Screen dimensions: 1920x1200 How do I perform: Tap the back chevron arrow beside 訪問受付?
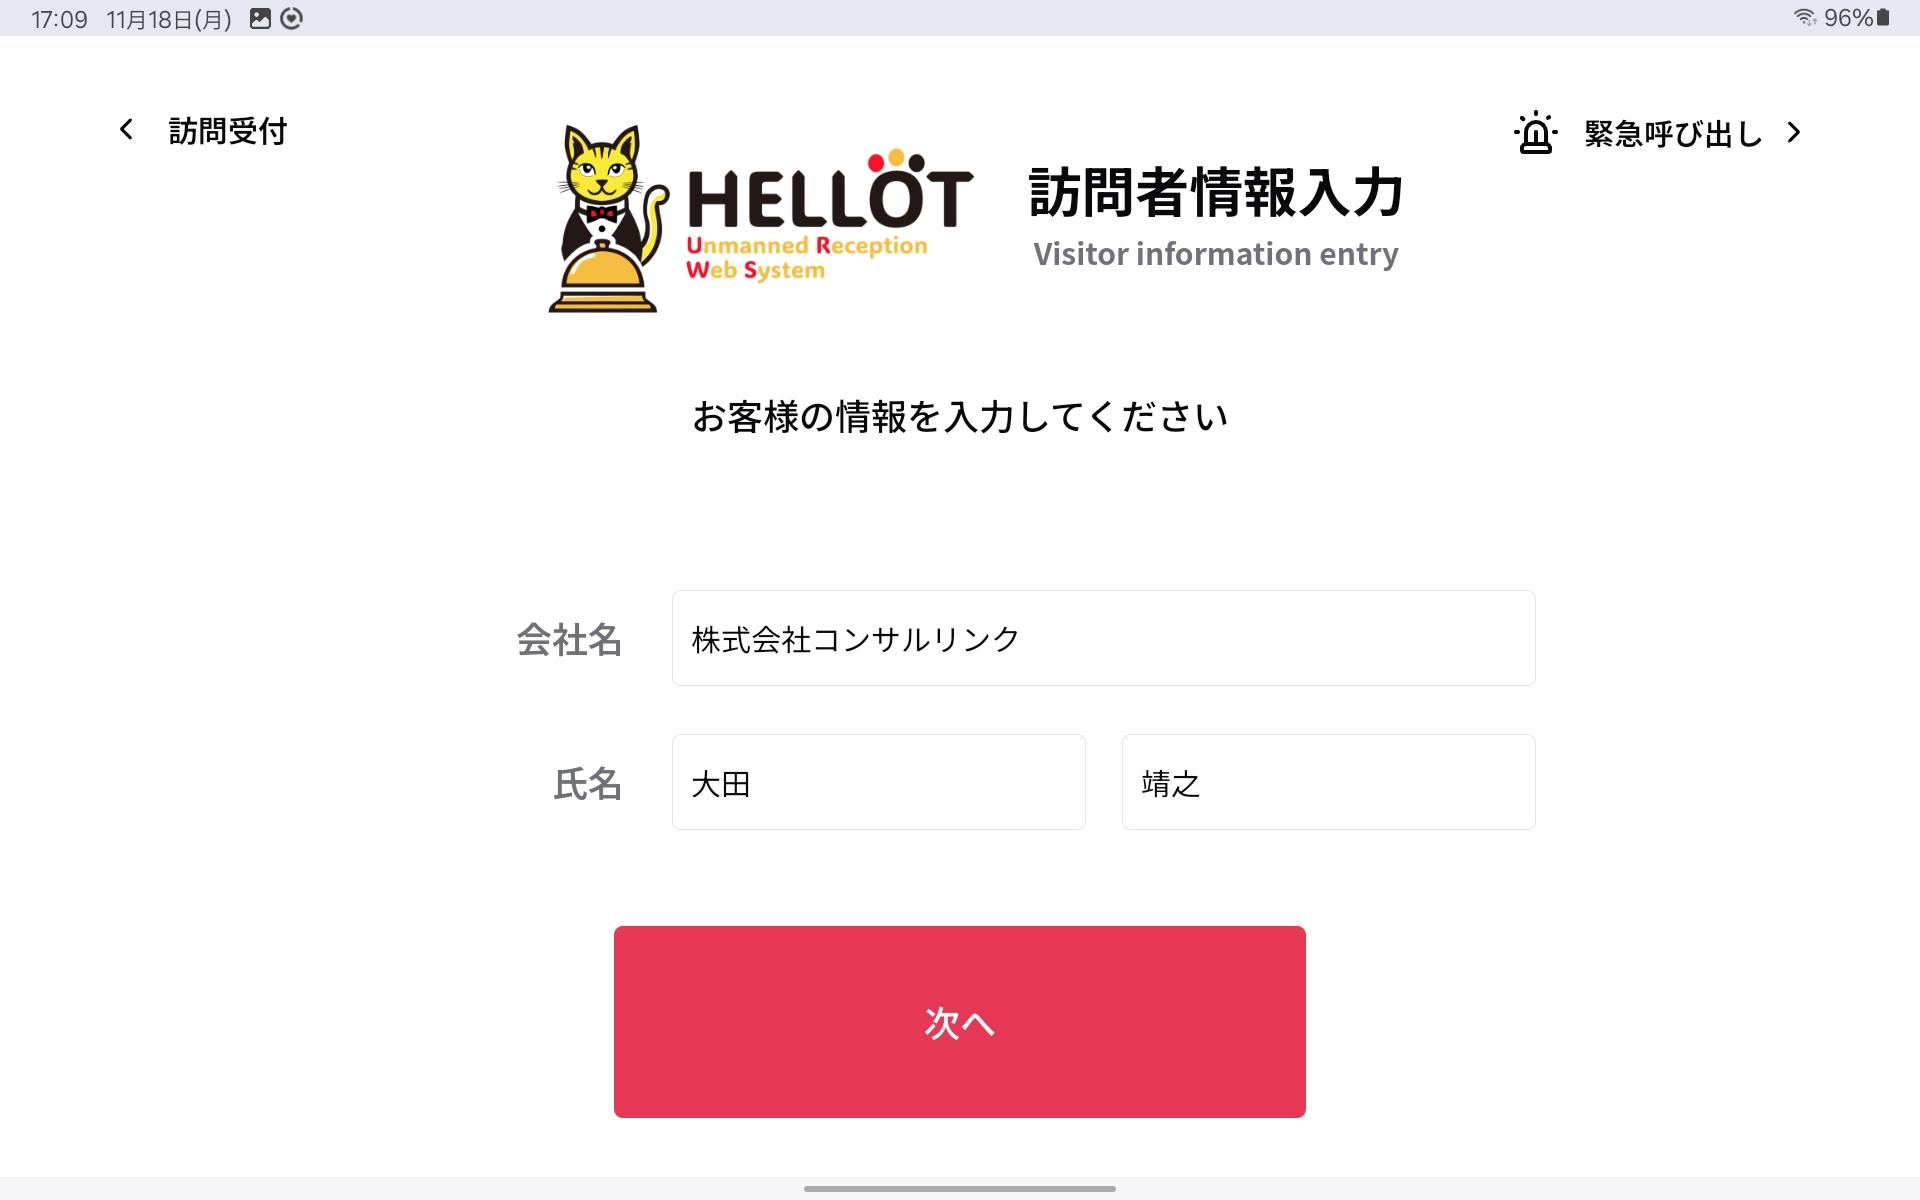(x=126, y=129)
